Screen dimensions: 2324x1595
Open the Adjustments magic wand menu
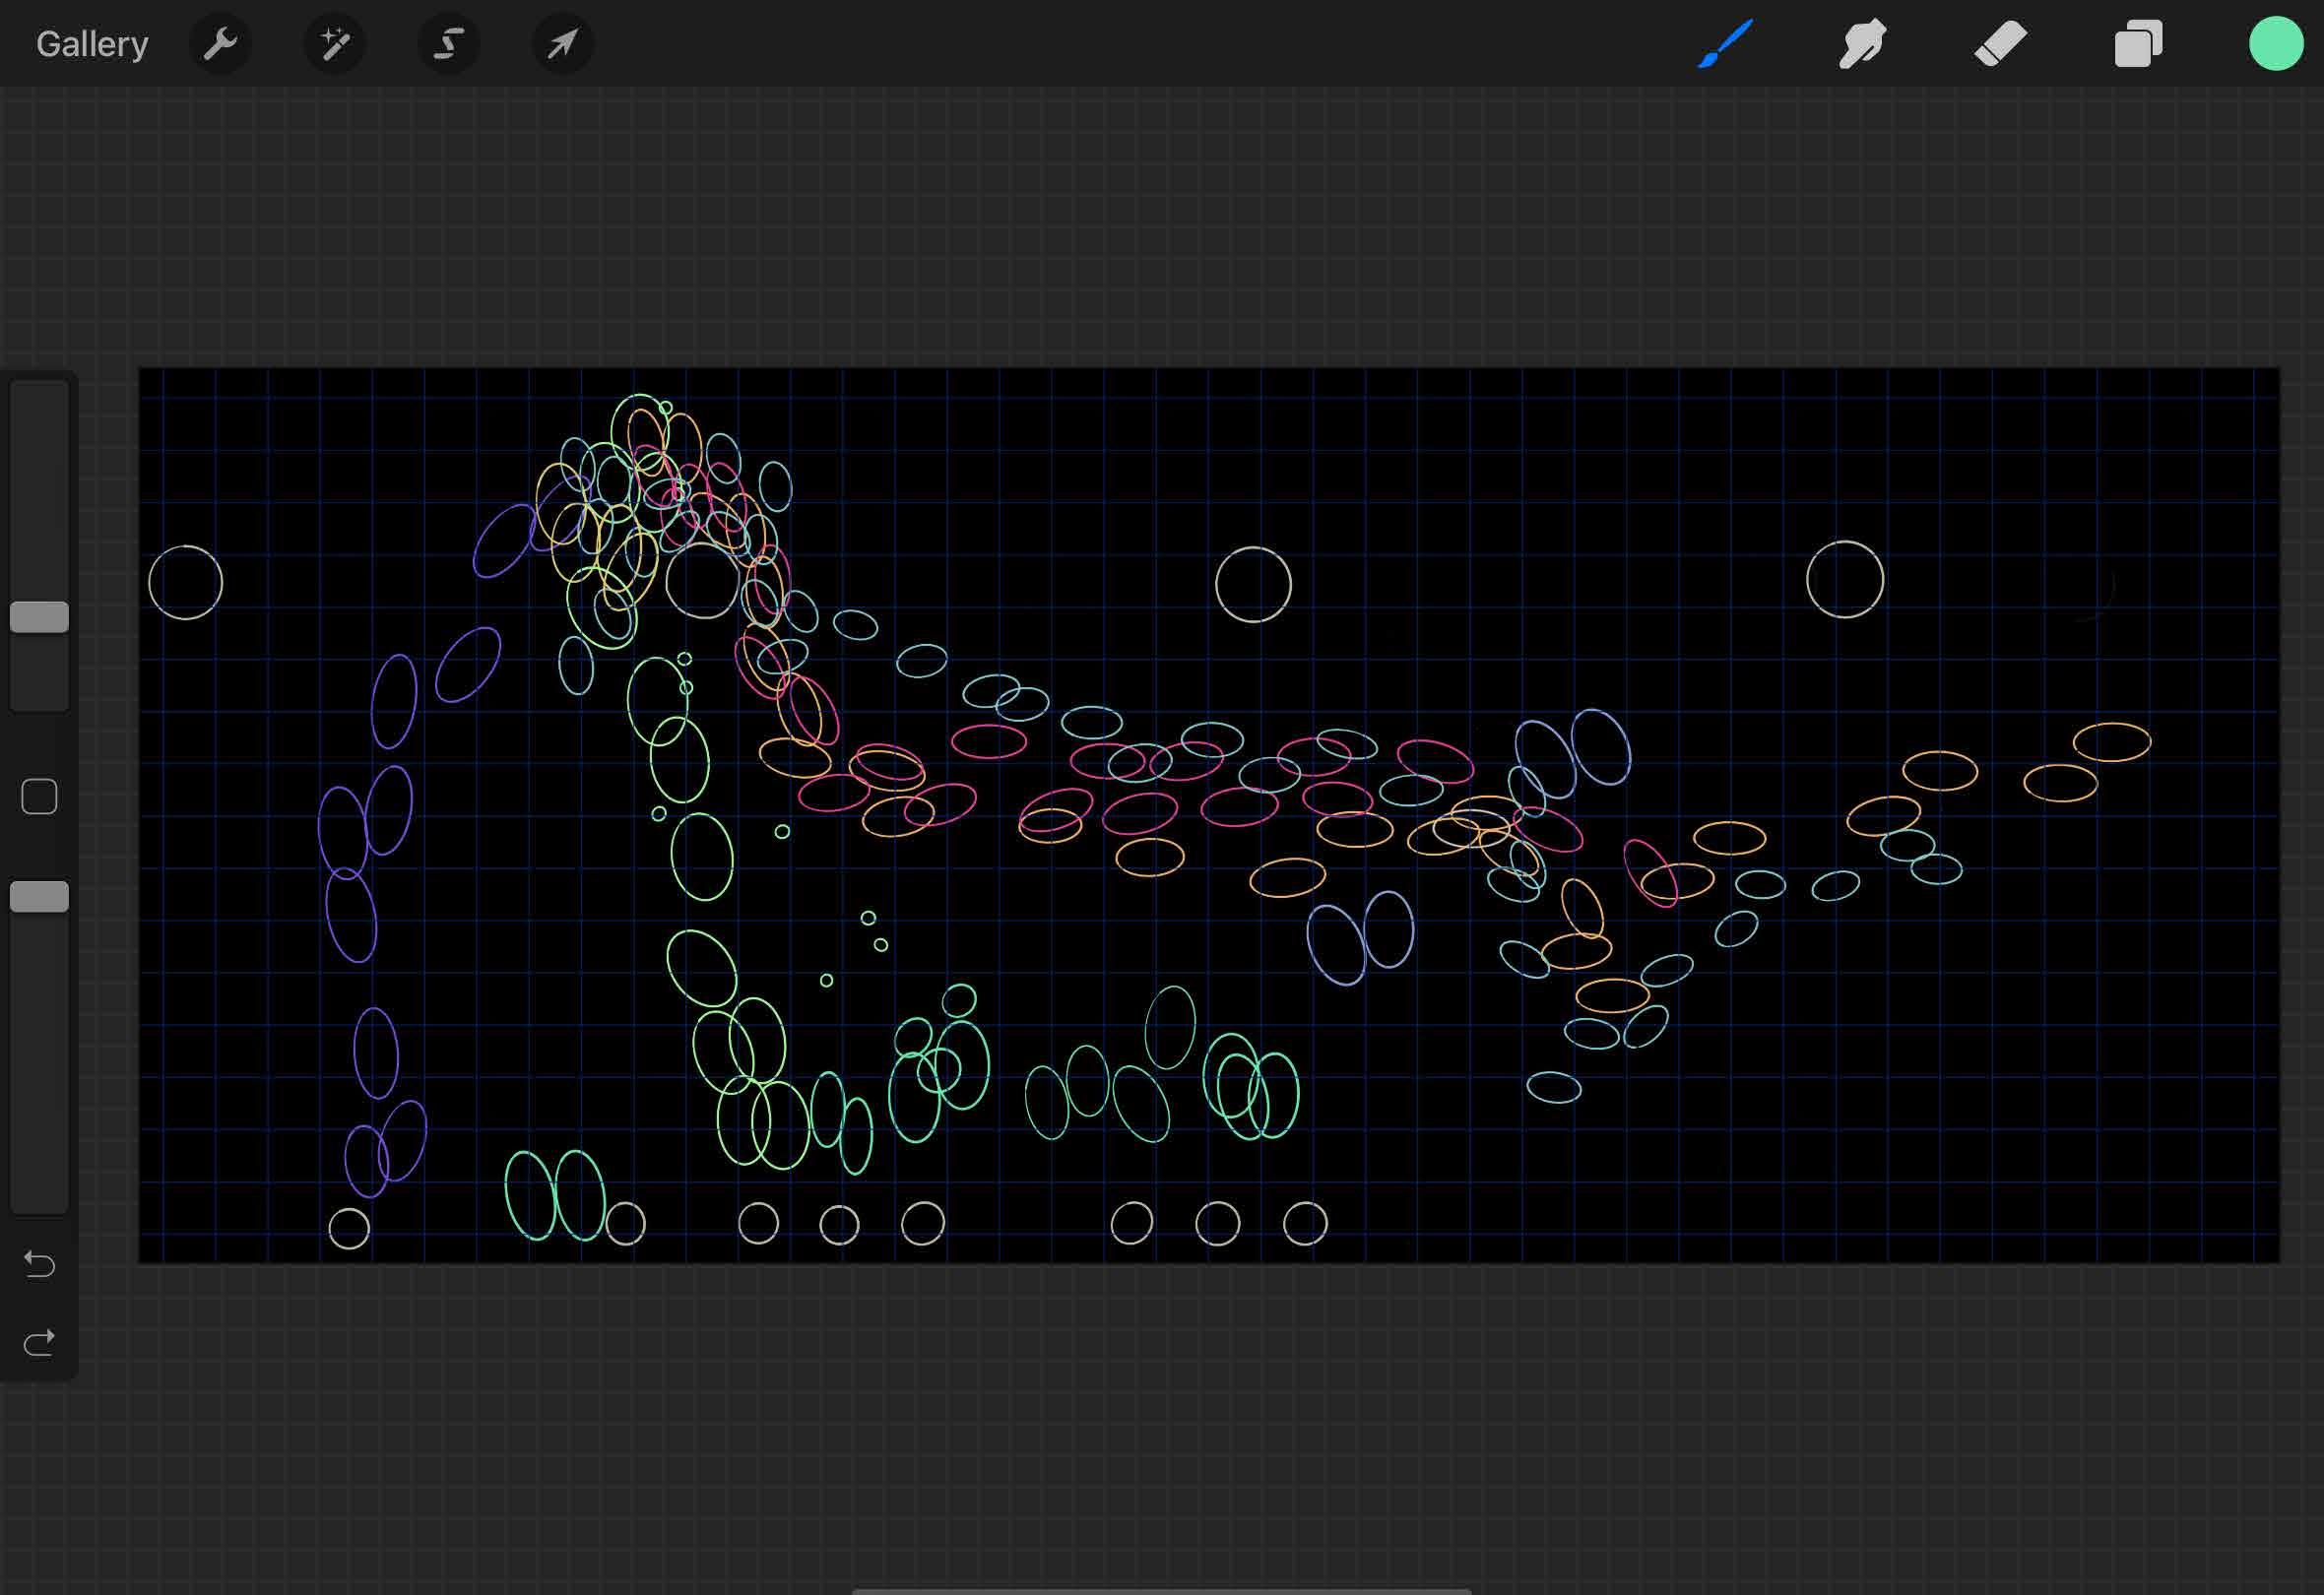pyautogui.click(x=334, y=44)
